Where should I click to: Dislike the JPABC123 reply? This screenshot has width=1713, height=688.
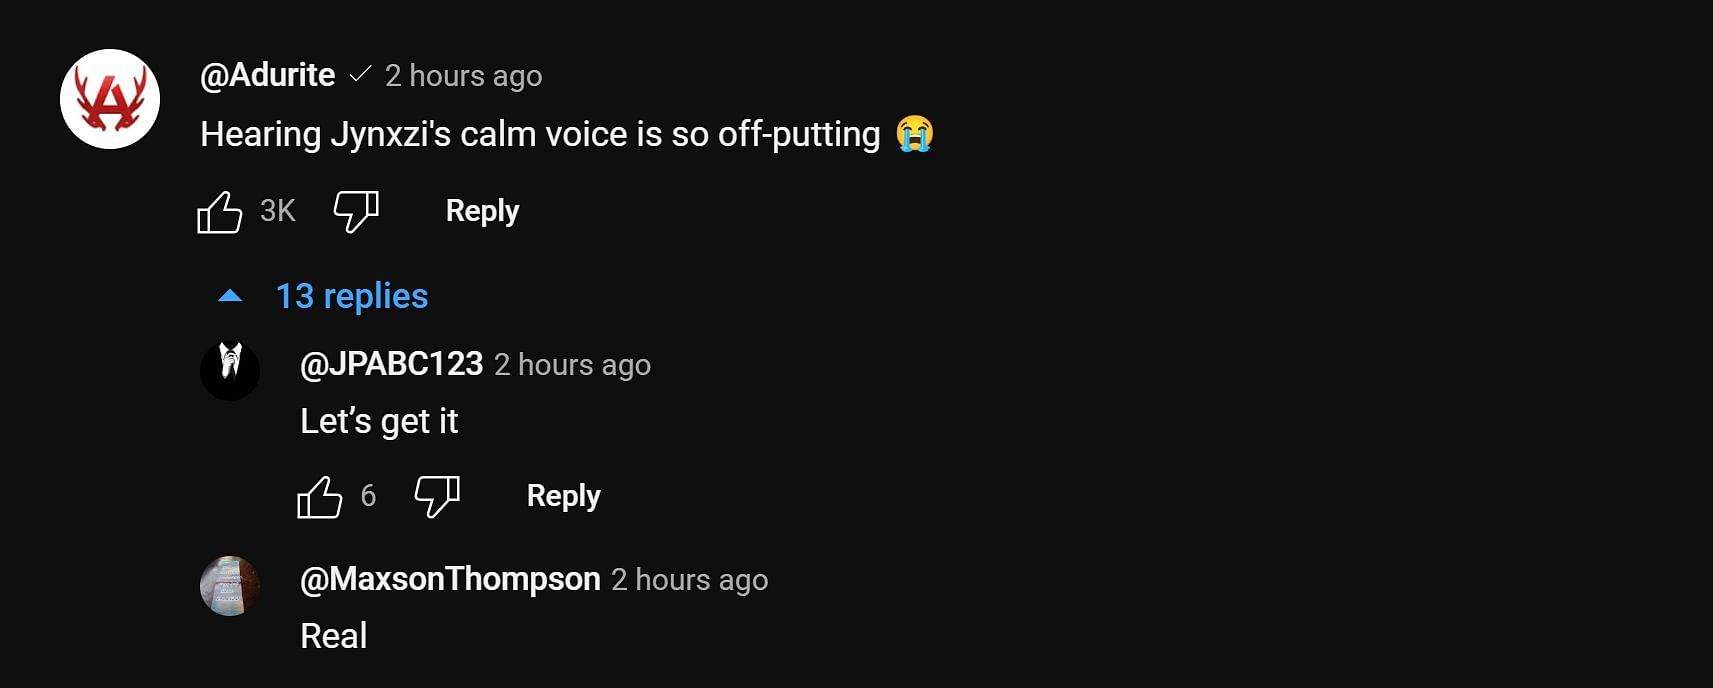pyautogui.click(x=437, y=497)
